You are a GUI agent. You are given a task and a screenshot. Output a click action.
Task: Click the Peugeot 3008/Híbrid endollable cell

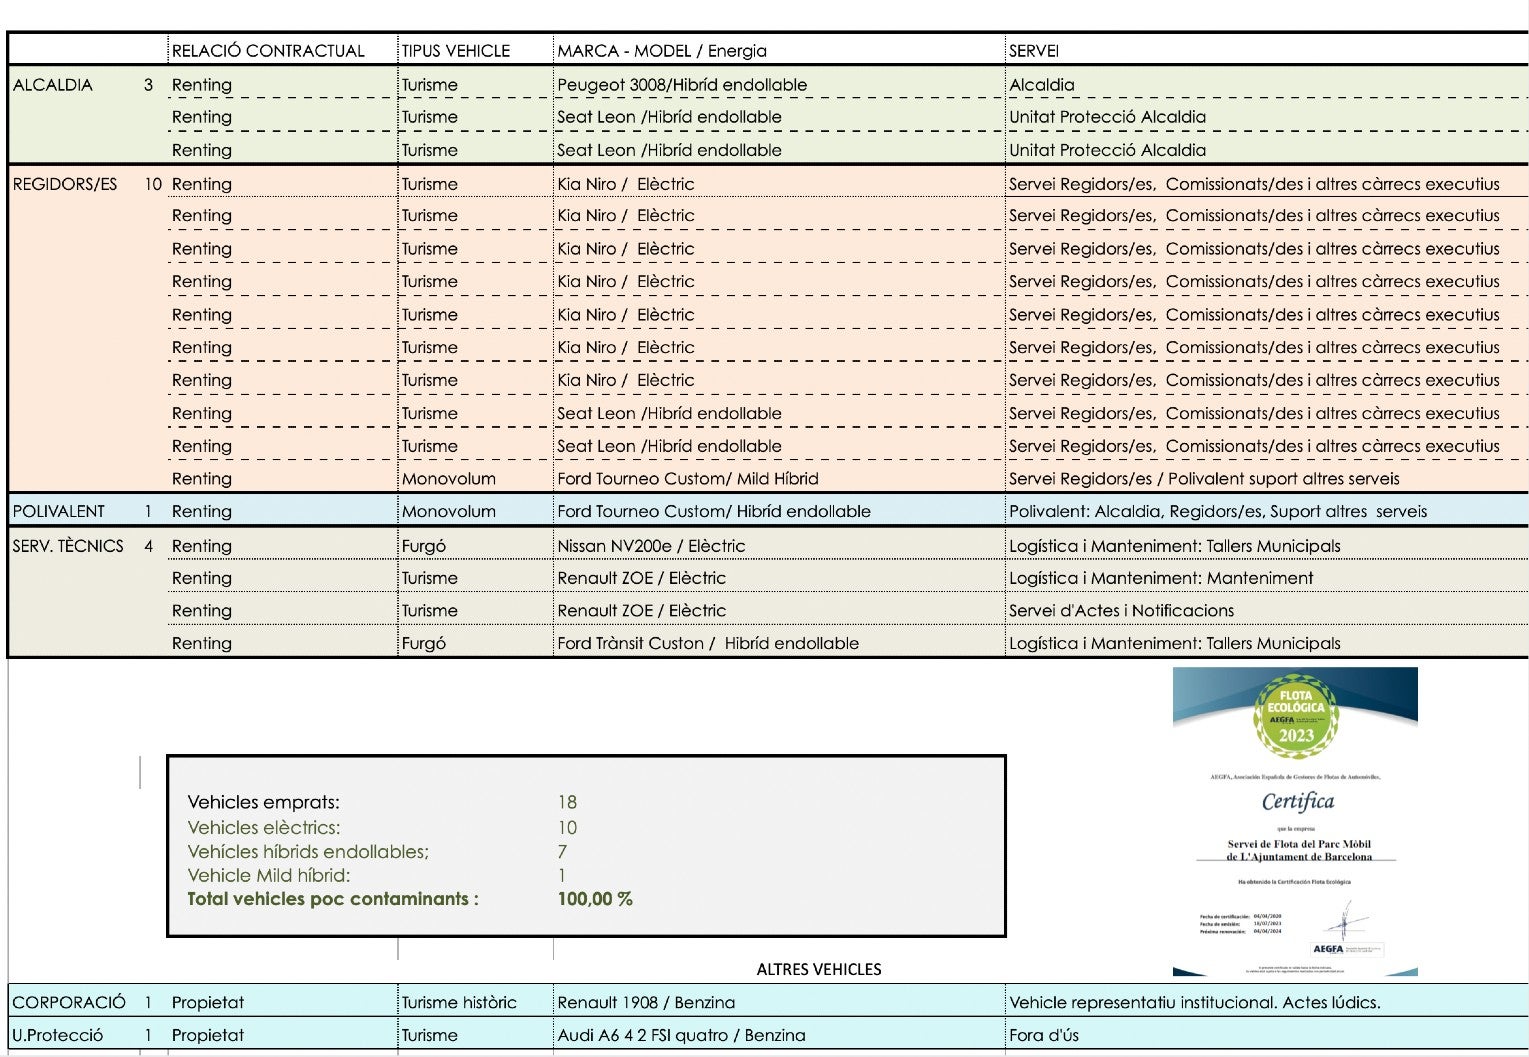pyautogui.click(x=682, y=85)
